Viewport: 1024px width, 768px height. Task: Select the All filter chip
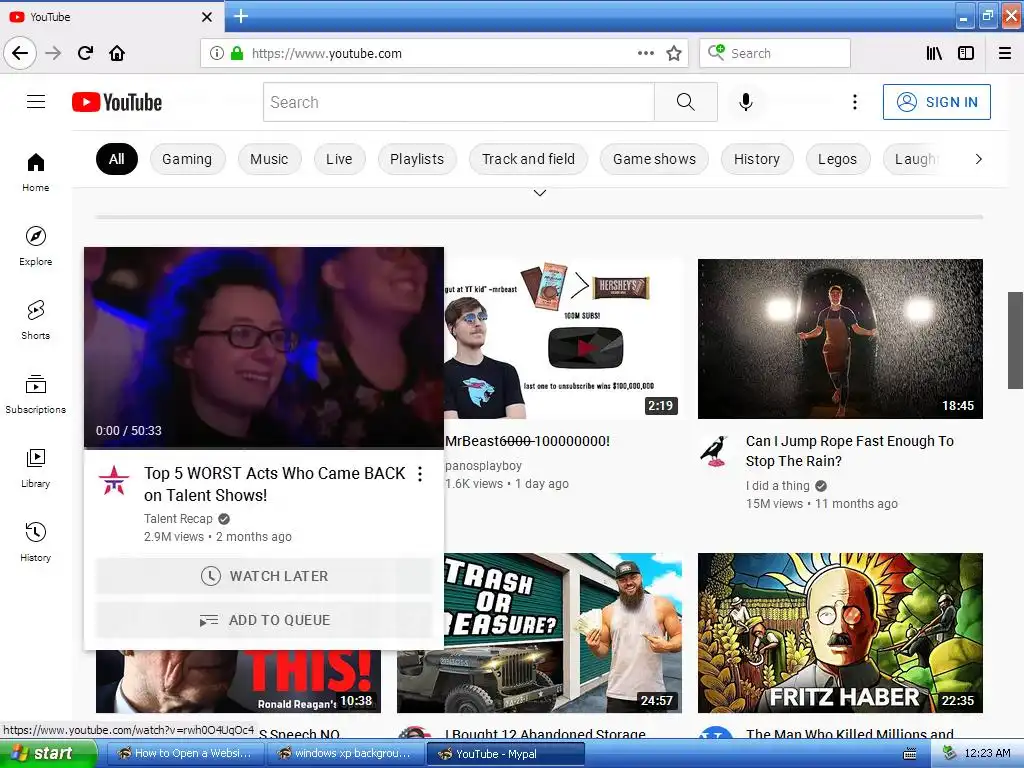tap(117, 159)
